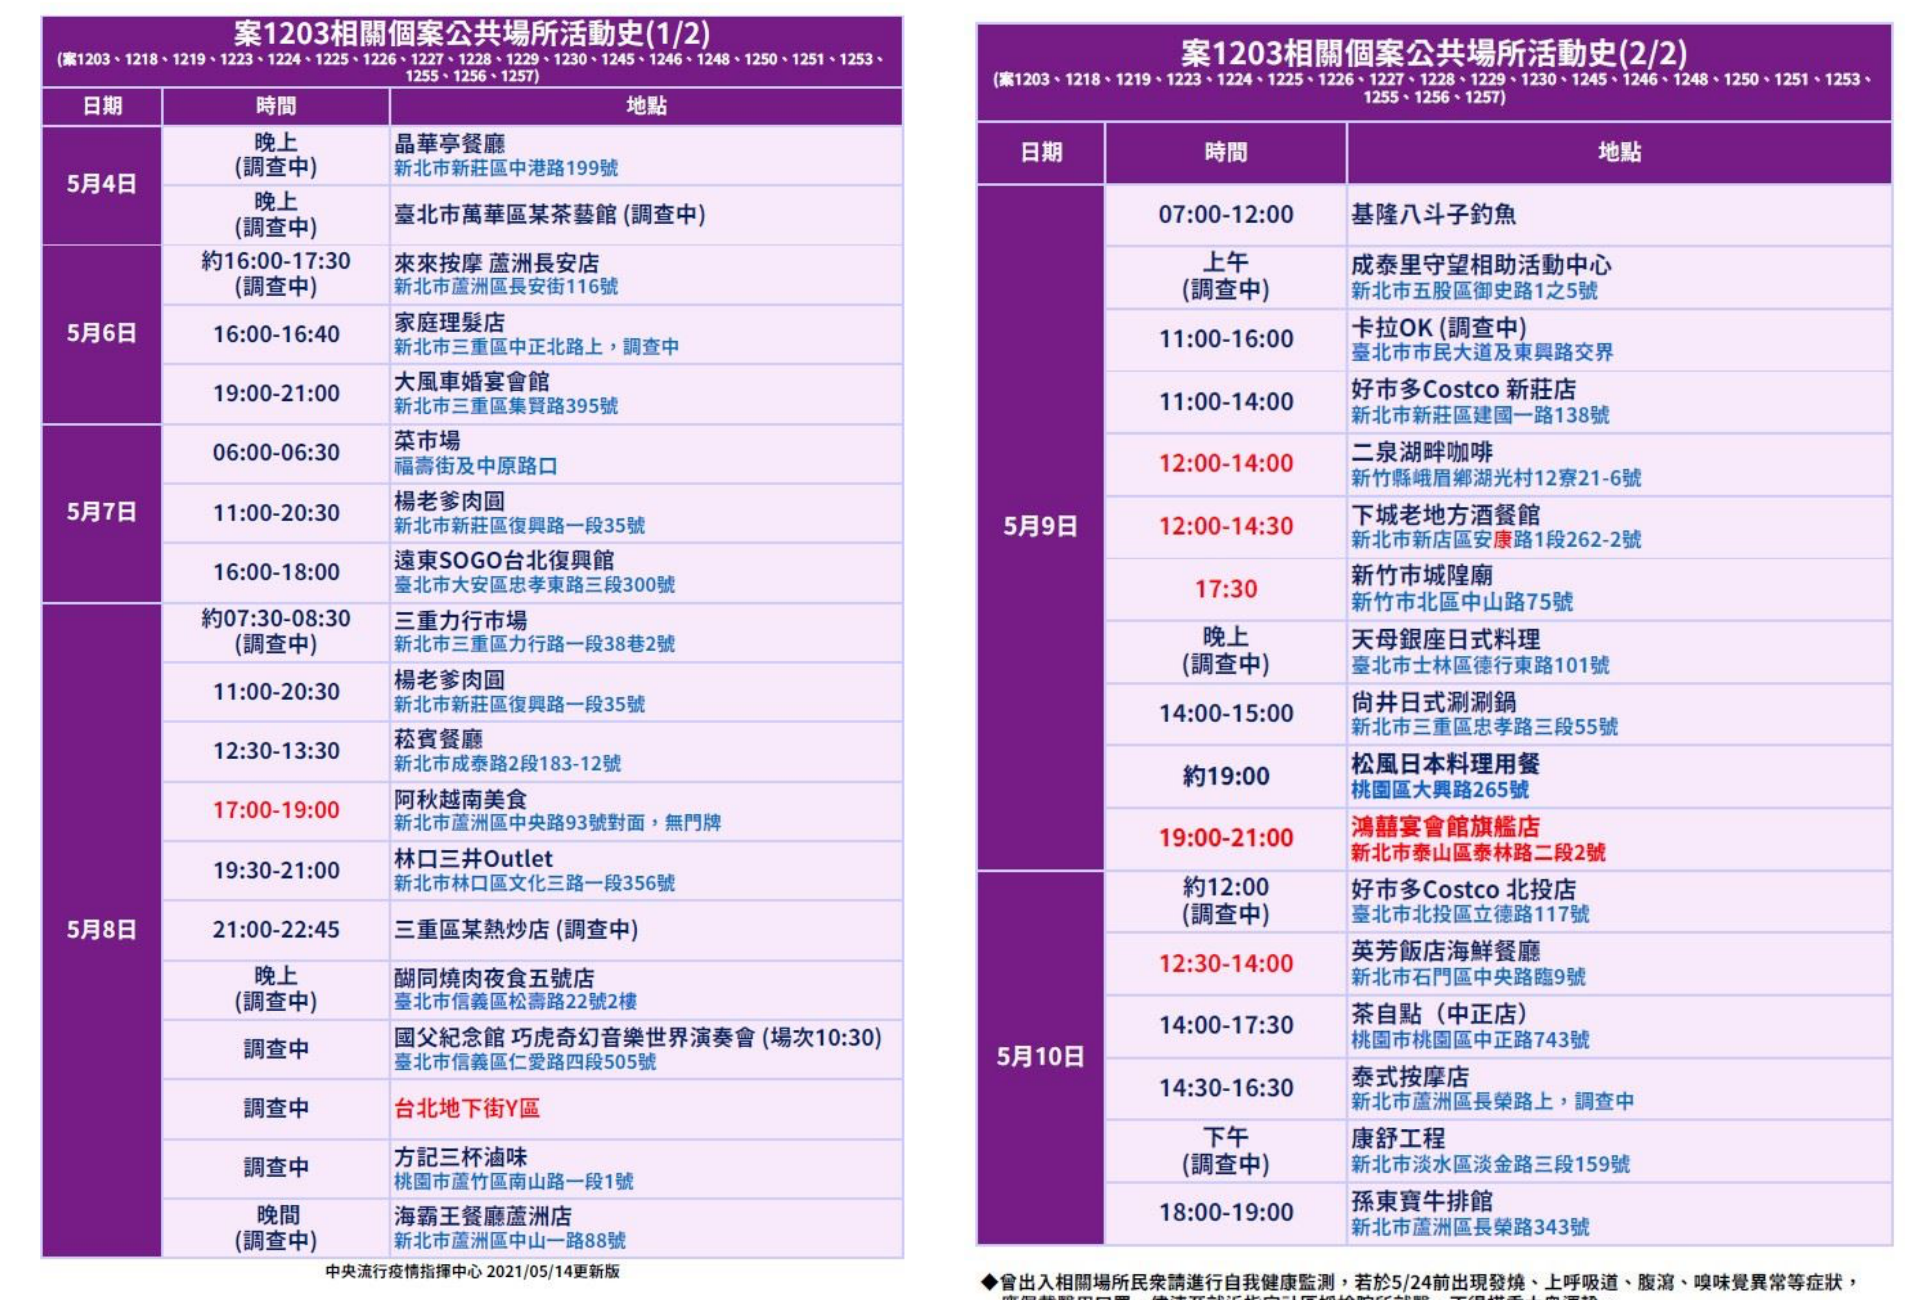Select 尚井日式涮涮鍋 location
This screenshot has height=1300, width=1920.
point(1433,702)
